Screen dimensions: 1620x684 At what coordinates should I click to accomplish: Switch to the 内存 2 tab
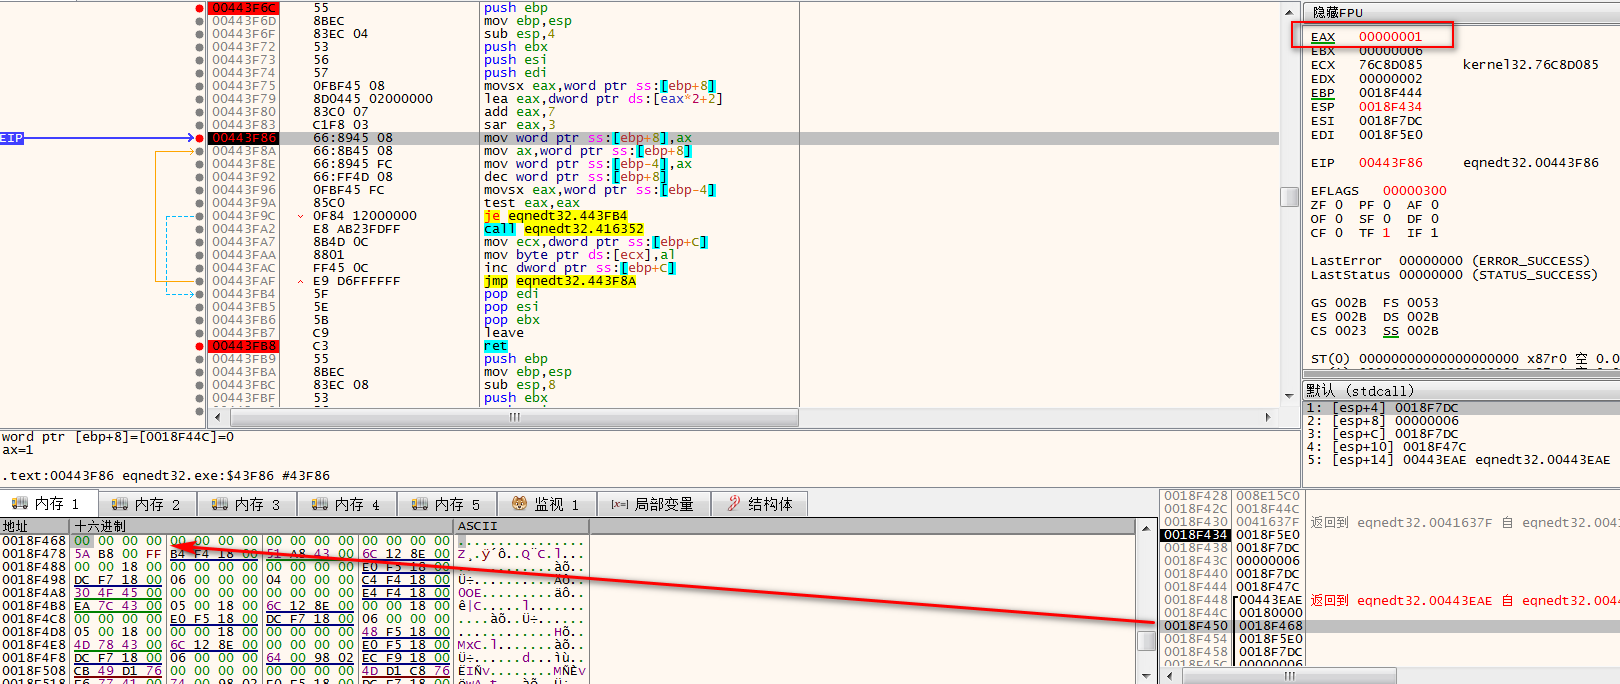[147, 504]
